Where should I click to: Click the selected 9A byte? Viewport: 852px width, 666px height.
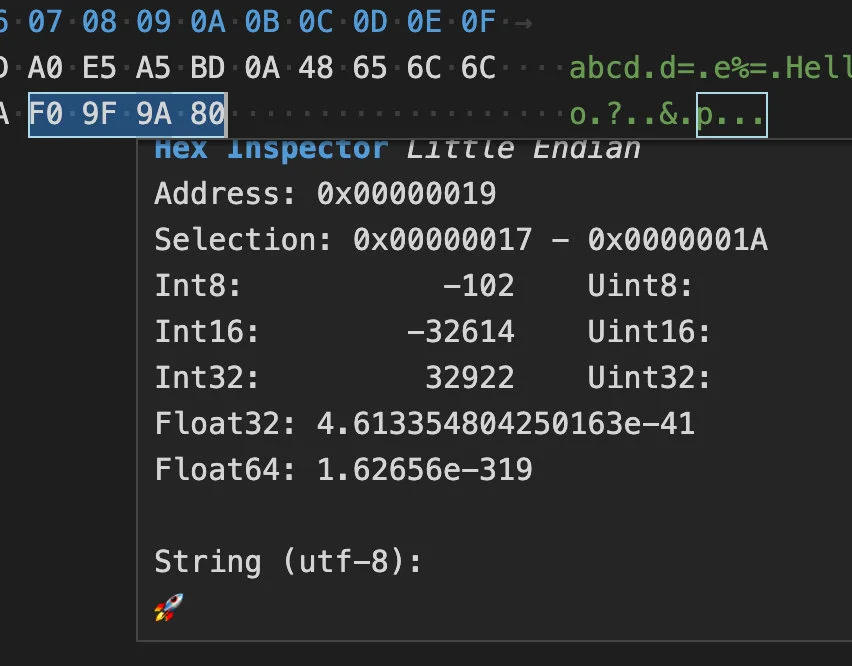[153, 115]
